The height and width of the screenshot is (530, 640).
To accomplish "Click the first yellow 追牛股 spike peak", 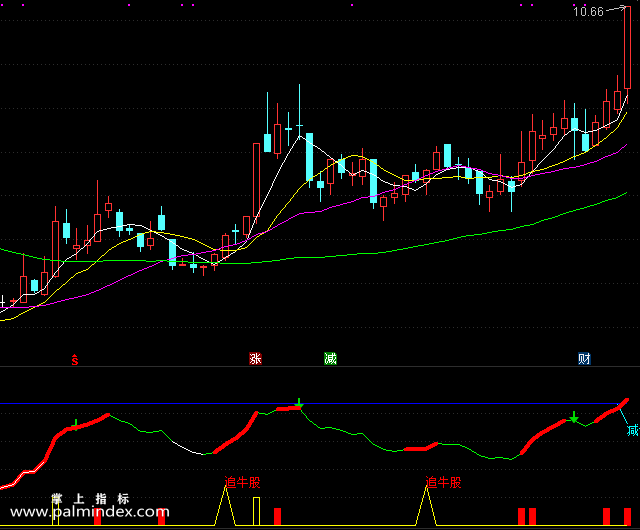I will 225,487.
